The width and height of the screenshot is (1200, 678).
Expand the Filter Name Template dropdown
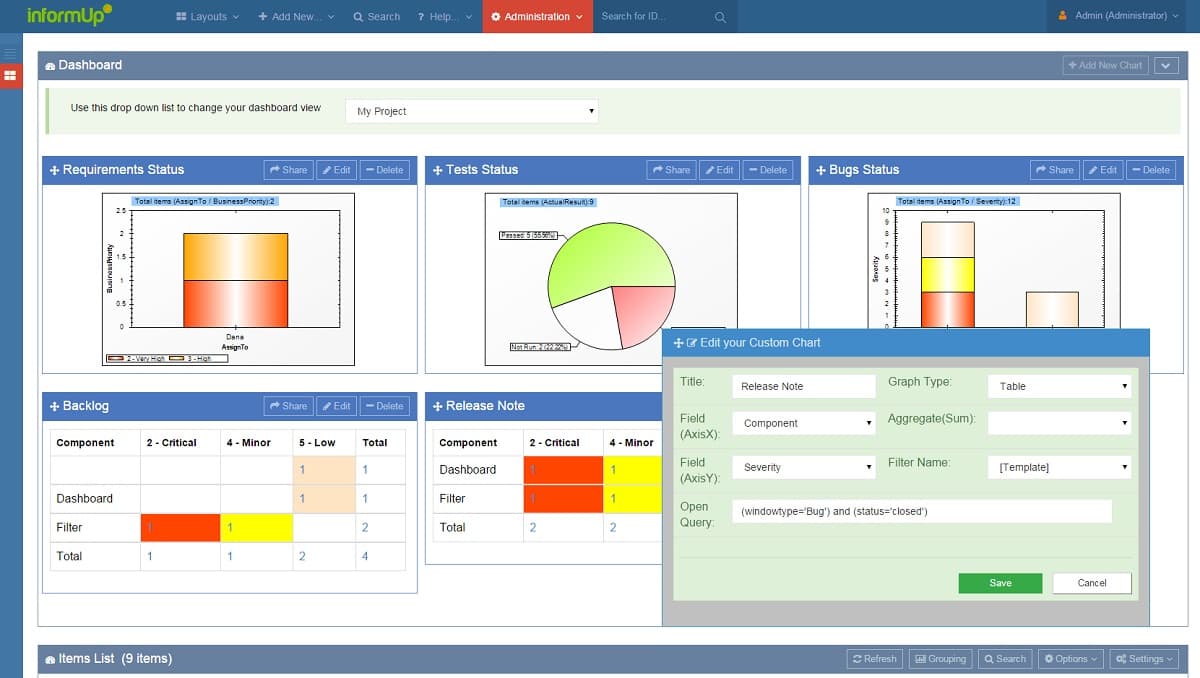pyautogui.click(x=1059, y=467)
